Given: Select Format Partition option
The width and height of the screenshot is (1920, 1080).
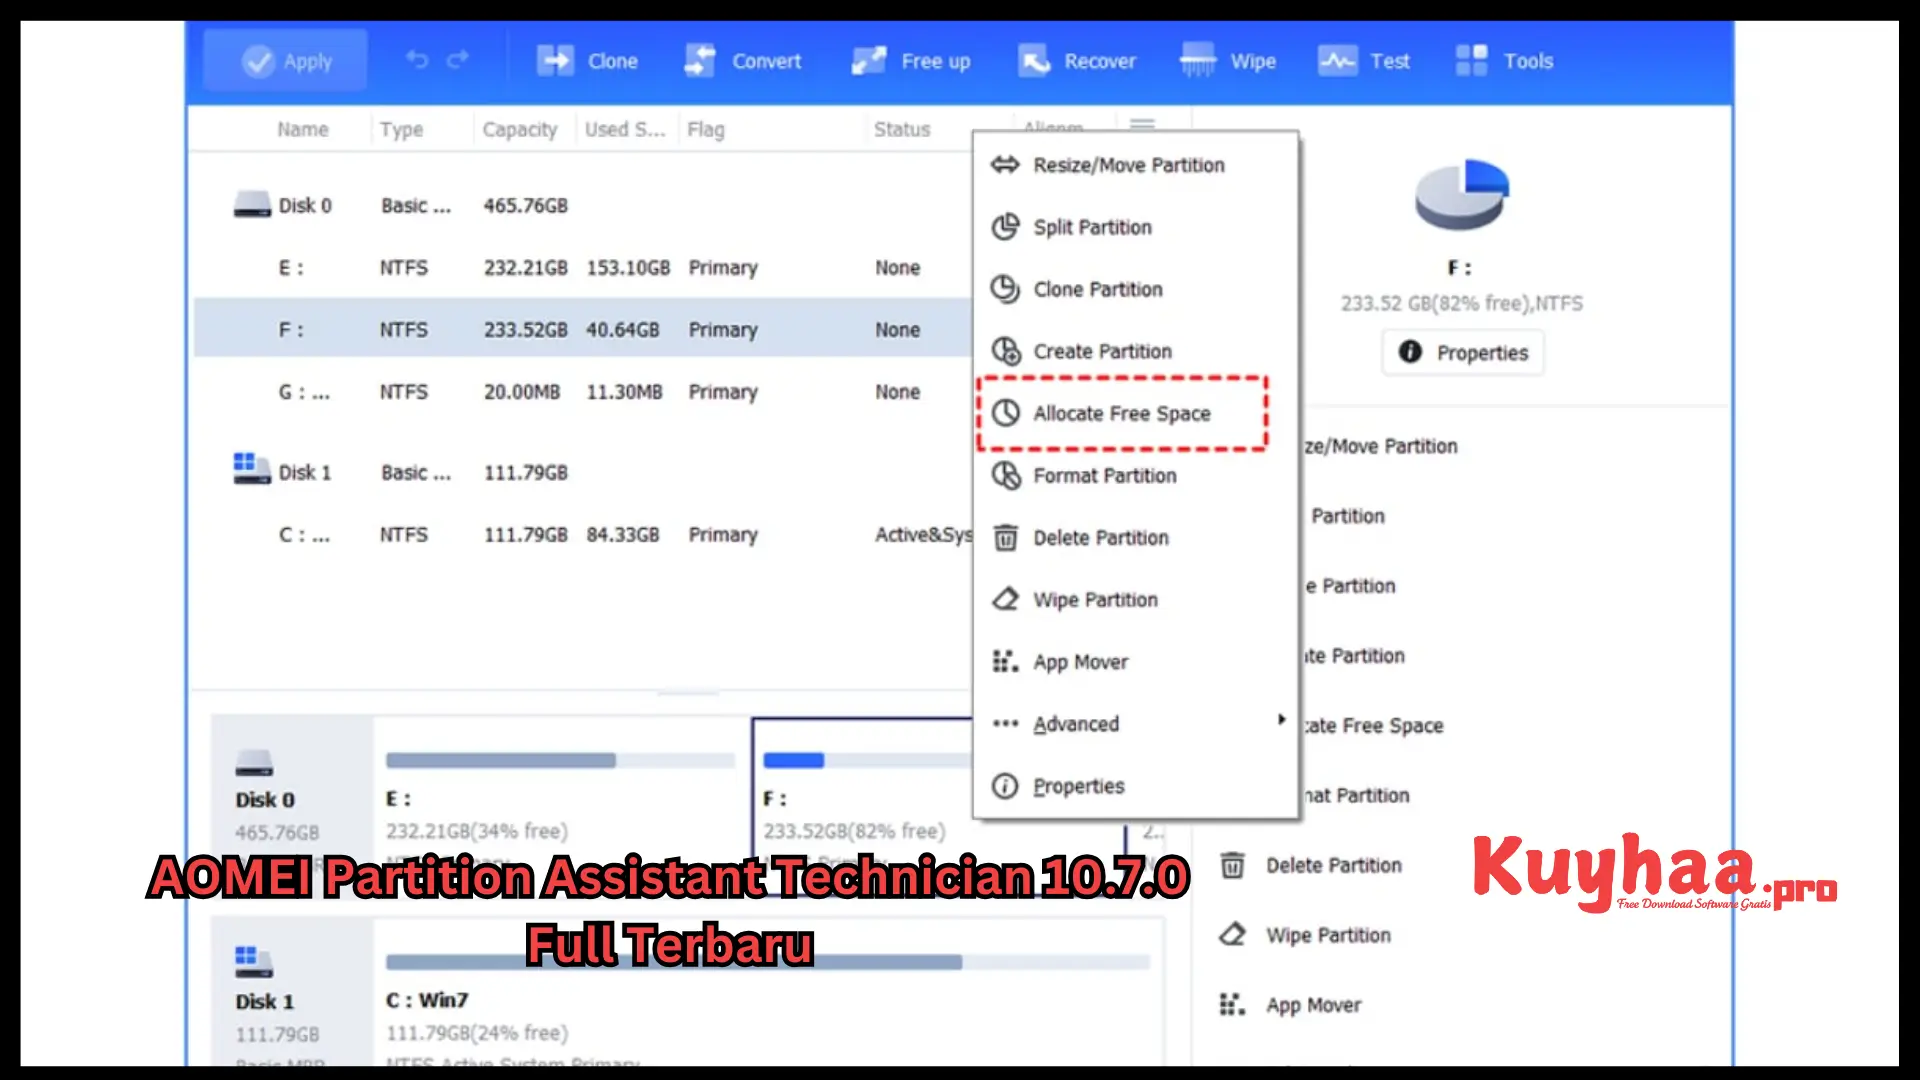Looking at the screenshot, I should (1105, 475).
